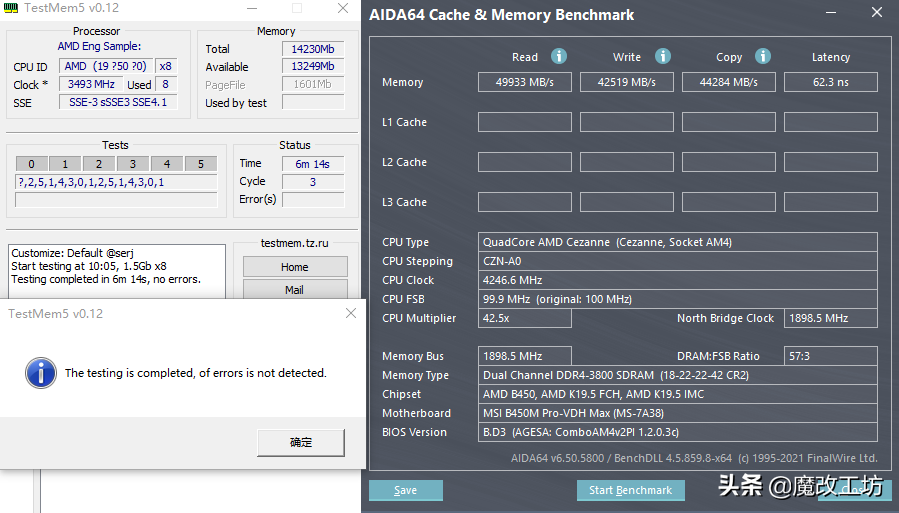Close the AIDA64 benchmark window
Viewport: 899px width, 513px height.
coord(877,13)
